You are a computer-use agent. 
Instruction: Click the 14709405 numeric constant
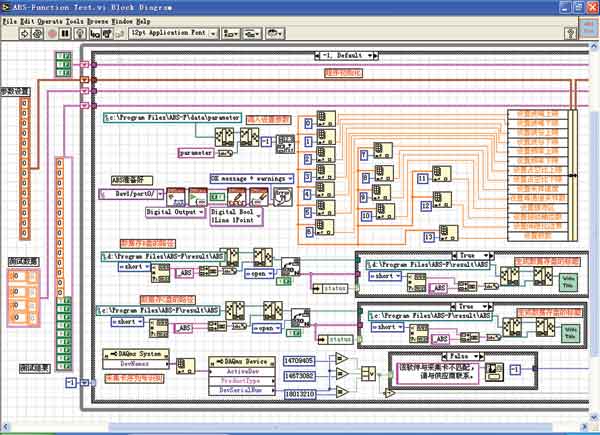tap(299, 359)
